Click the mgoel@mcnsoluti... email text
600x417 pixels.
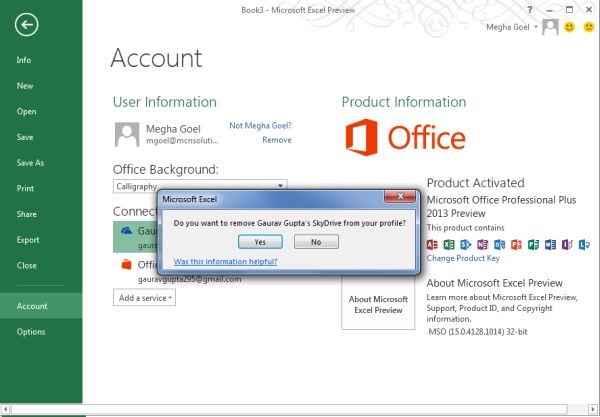182,141
